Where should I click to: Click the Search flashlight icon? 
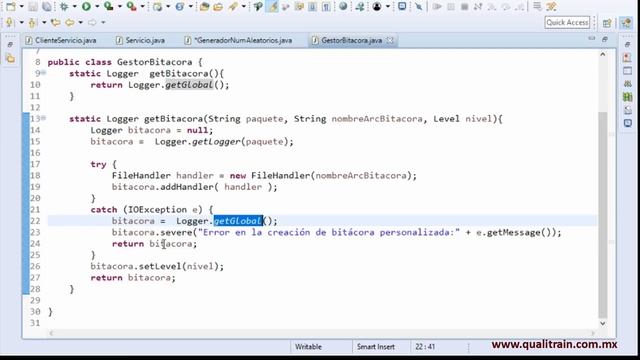(233, 6)
